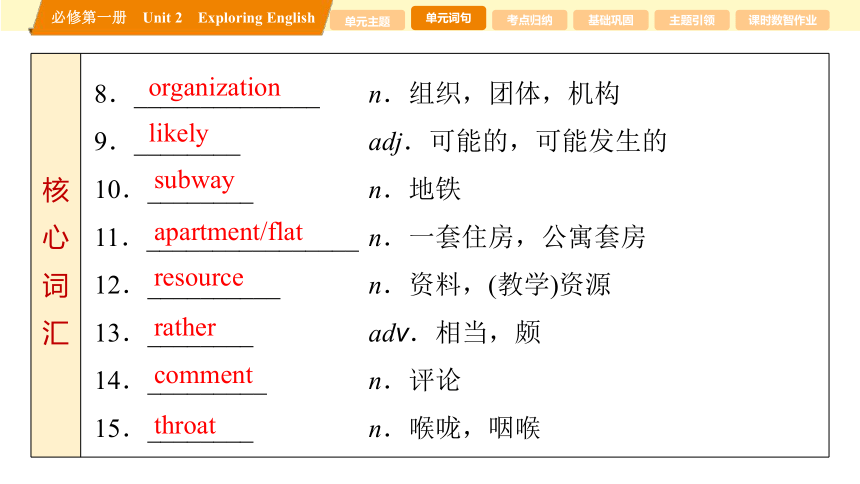
Task: Click the definition 评论
Action: [435, 380]
